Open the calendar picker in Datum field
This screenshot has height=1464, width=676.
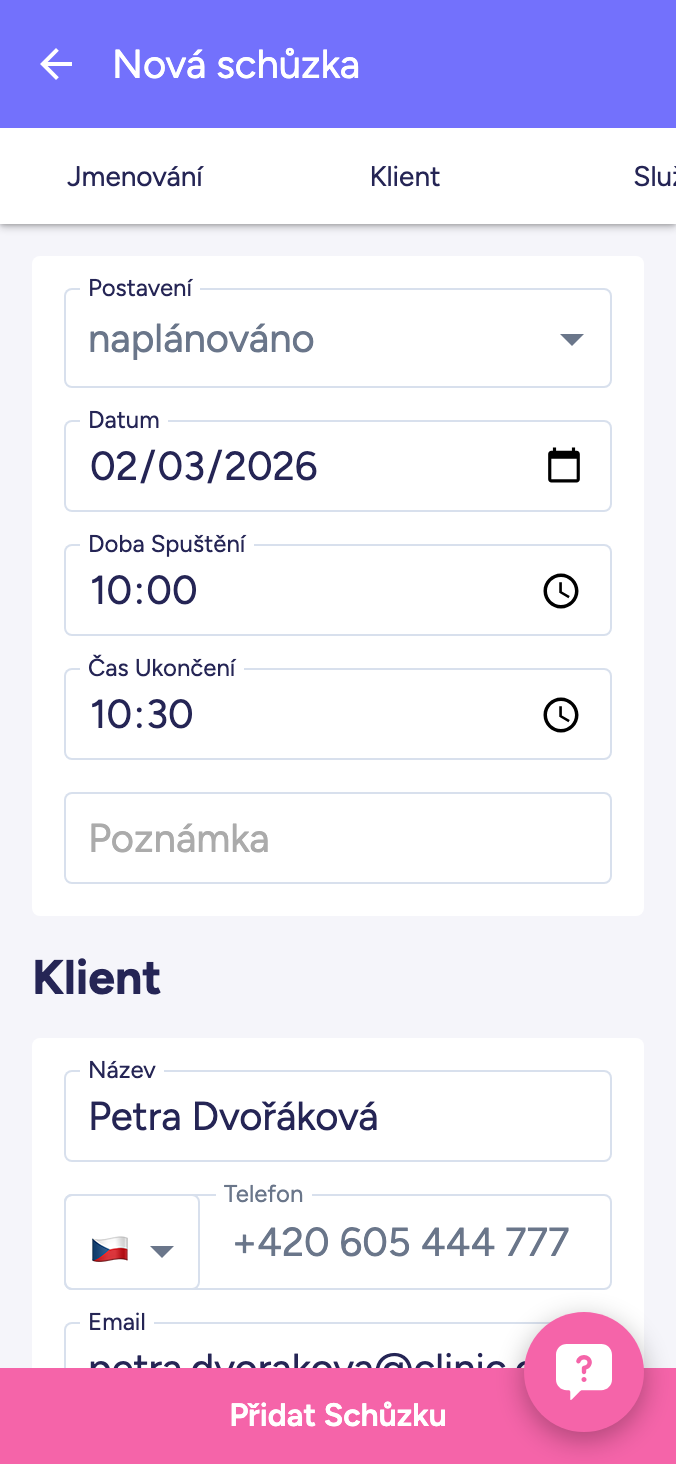tap(564, 466)
